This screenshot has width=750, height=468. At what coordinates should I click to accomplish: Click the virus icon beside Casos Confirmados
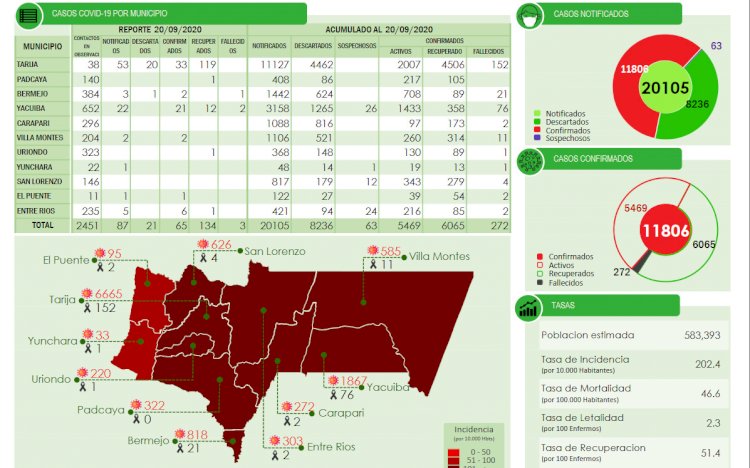point(530,161)
